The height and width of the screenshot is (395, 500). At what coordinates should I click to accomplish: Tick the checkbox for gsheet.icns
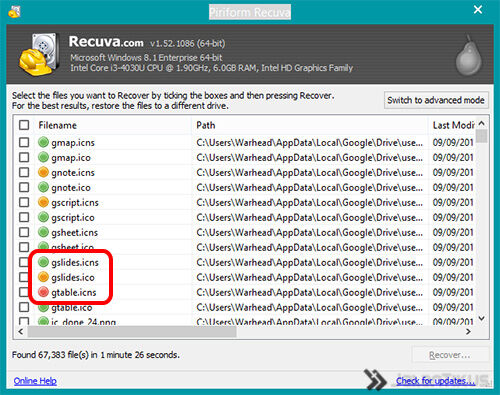coord(24,232)
